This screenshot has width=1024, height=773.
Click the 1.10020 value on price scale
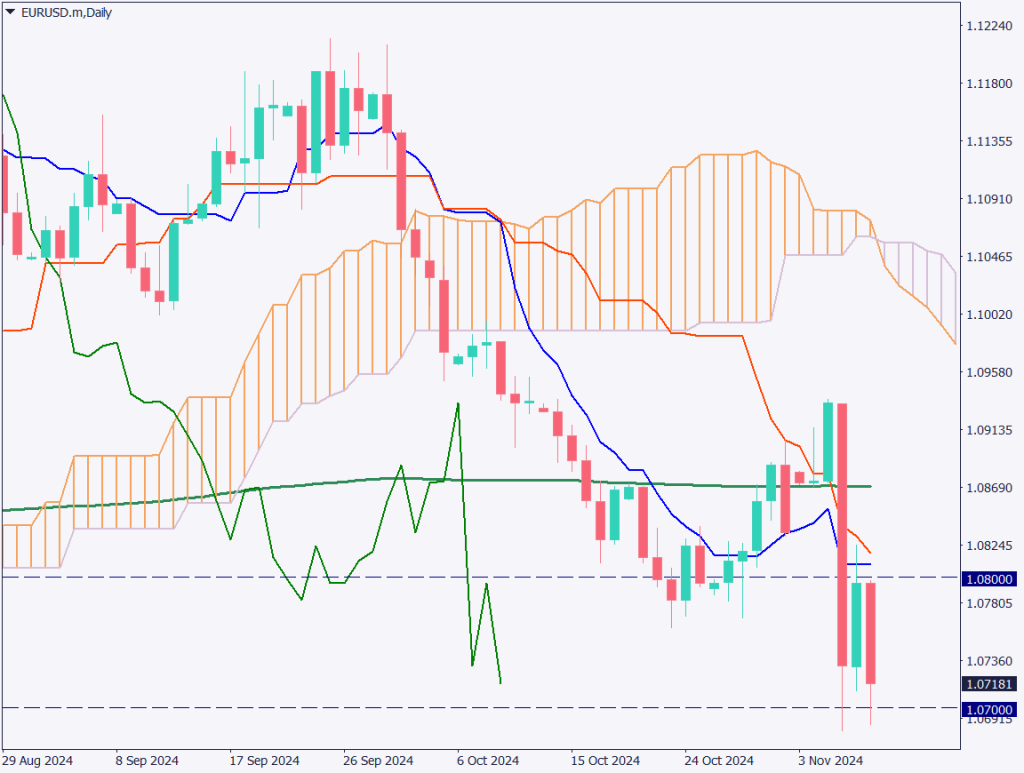tap(989, 314)
